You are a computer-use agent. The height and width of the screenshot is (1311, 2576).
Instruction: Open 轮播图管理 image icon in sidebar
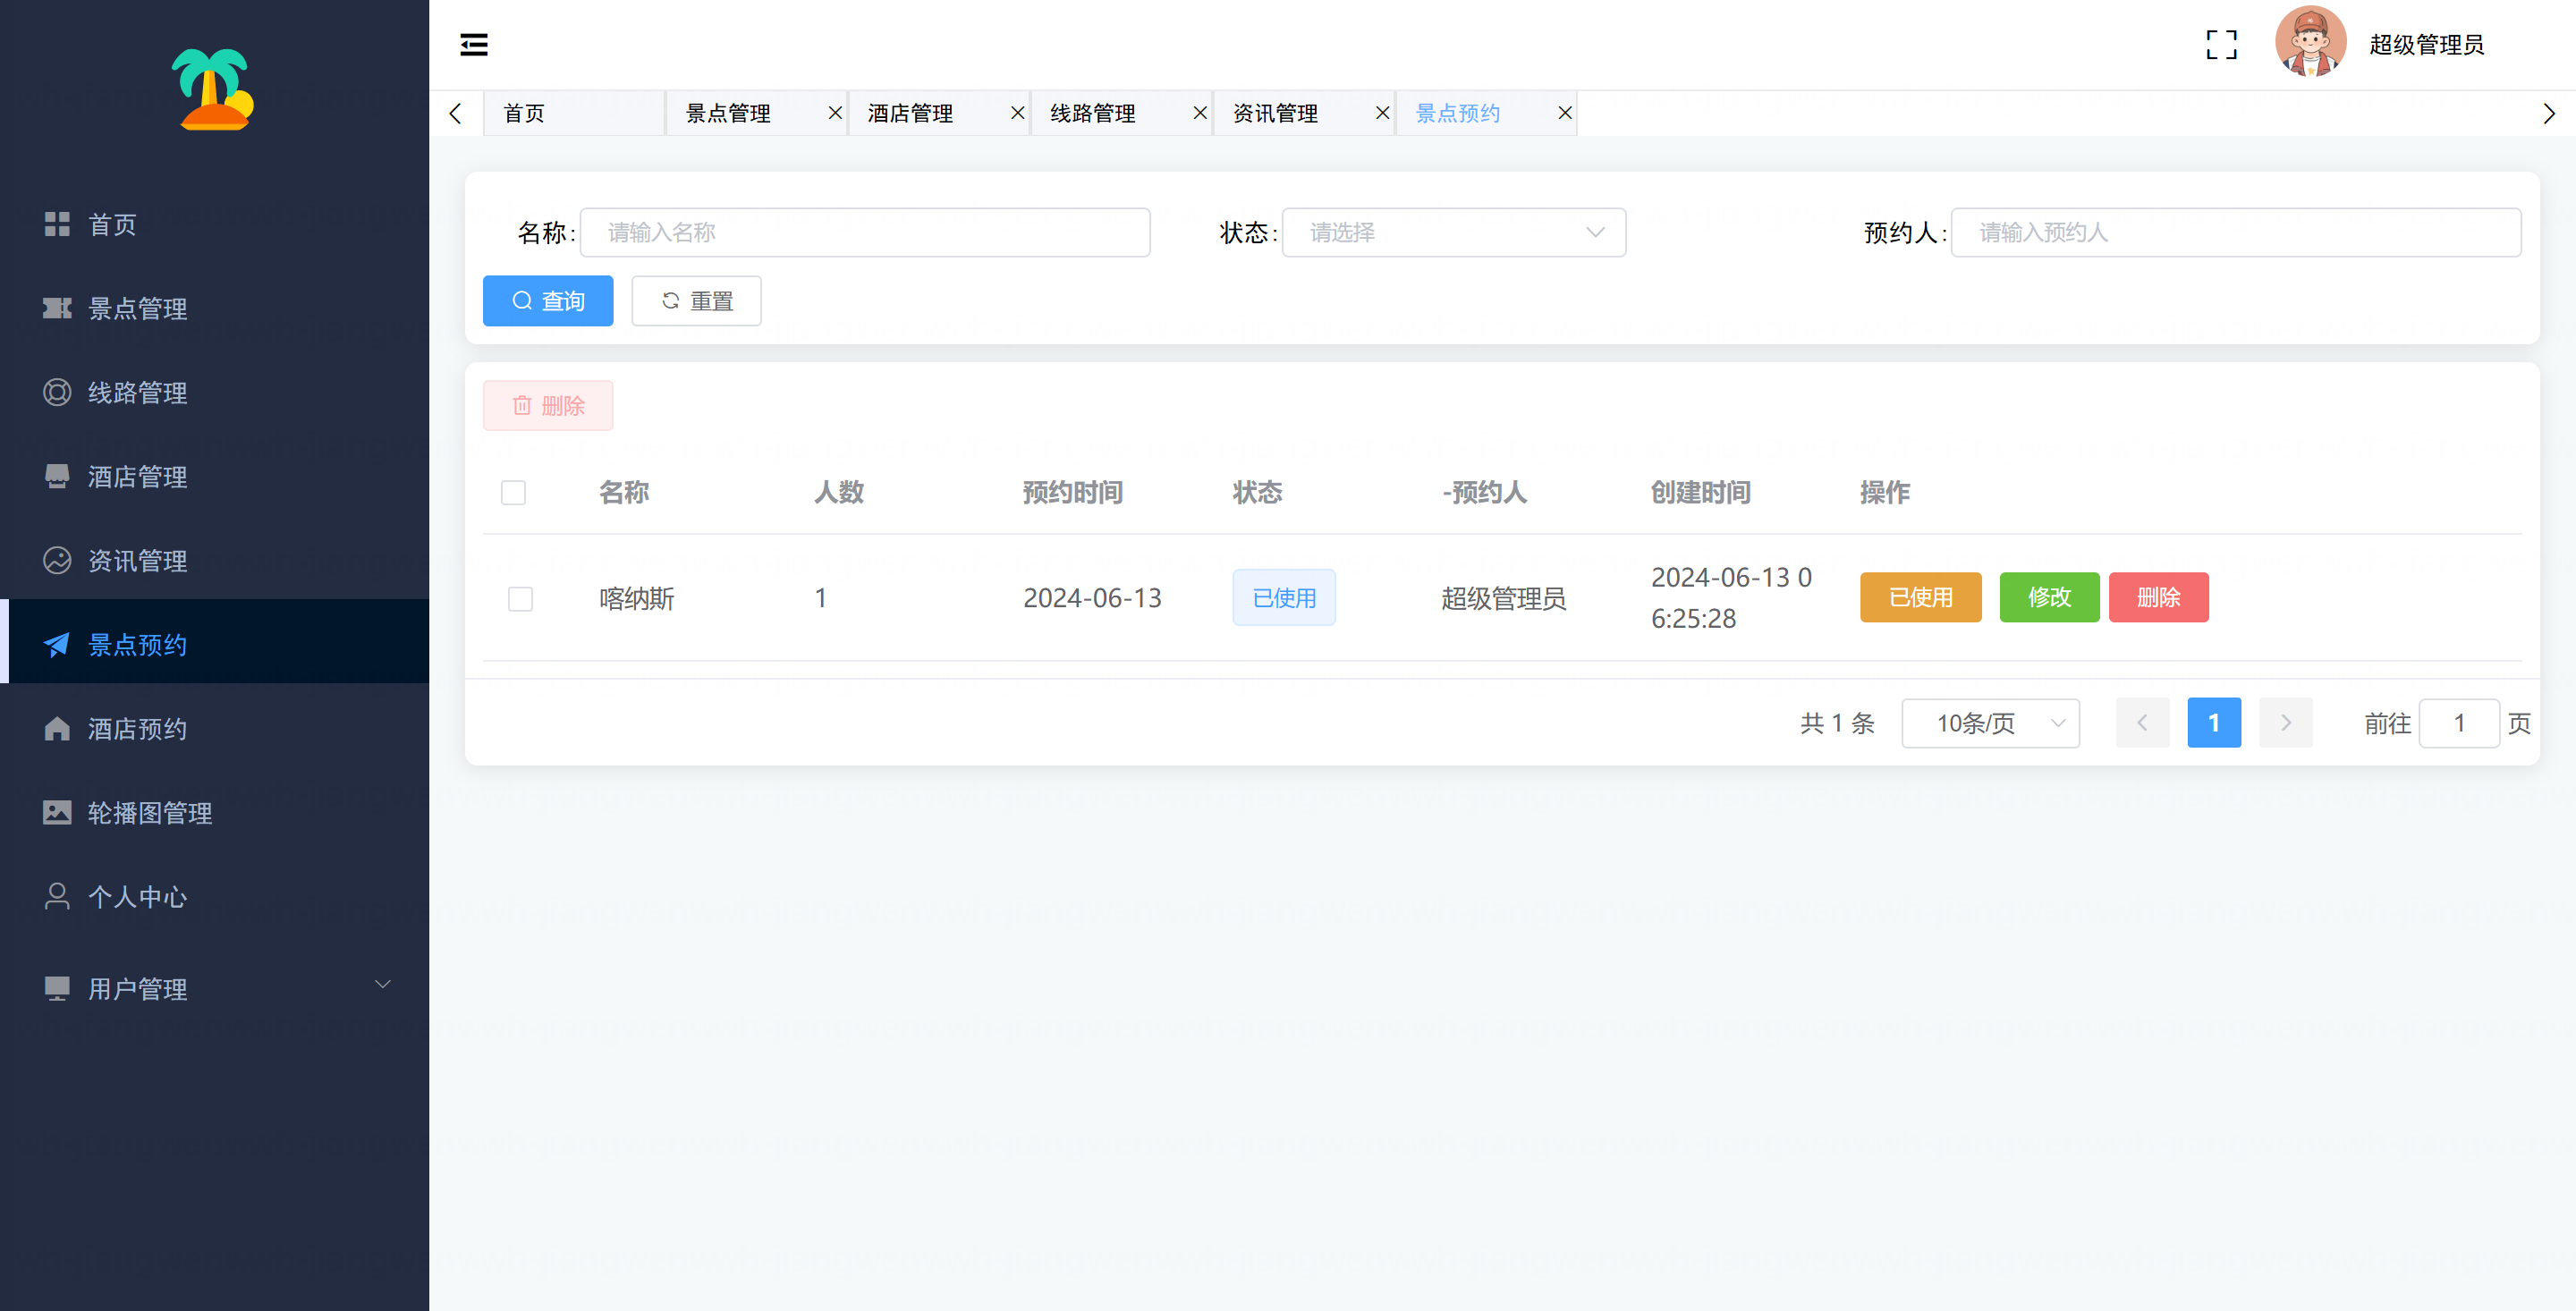coord(57,812)
